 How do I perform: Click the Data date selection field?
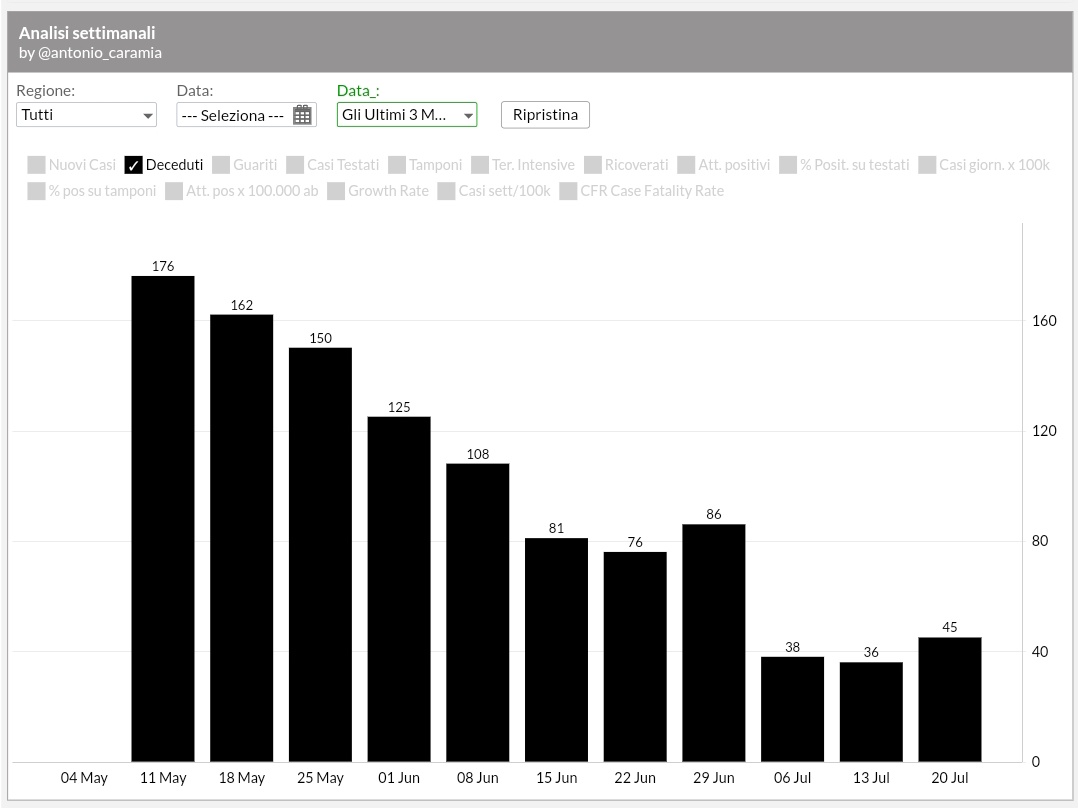tap(246, 115)
